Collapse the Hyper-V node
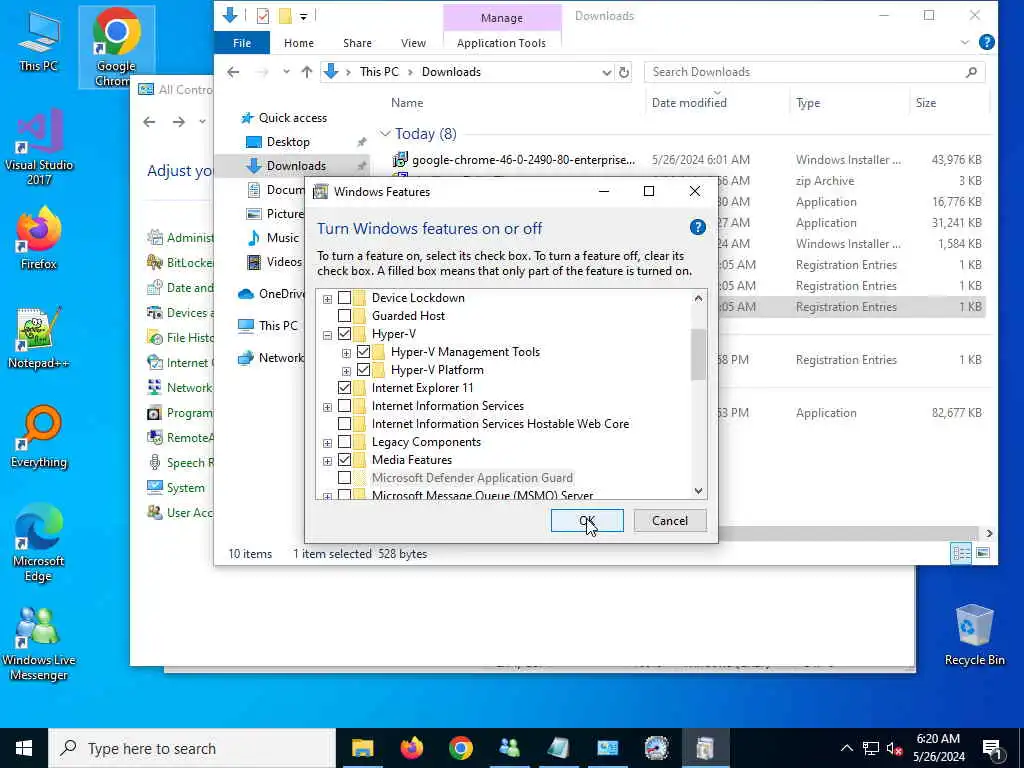 [x=327, y=335]
